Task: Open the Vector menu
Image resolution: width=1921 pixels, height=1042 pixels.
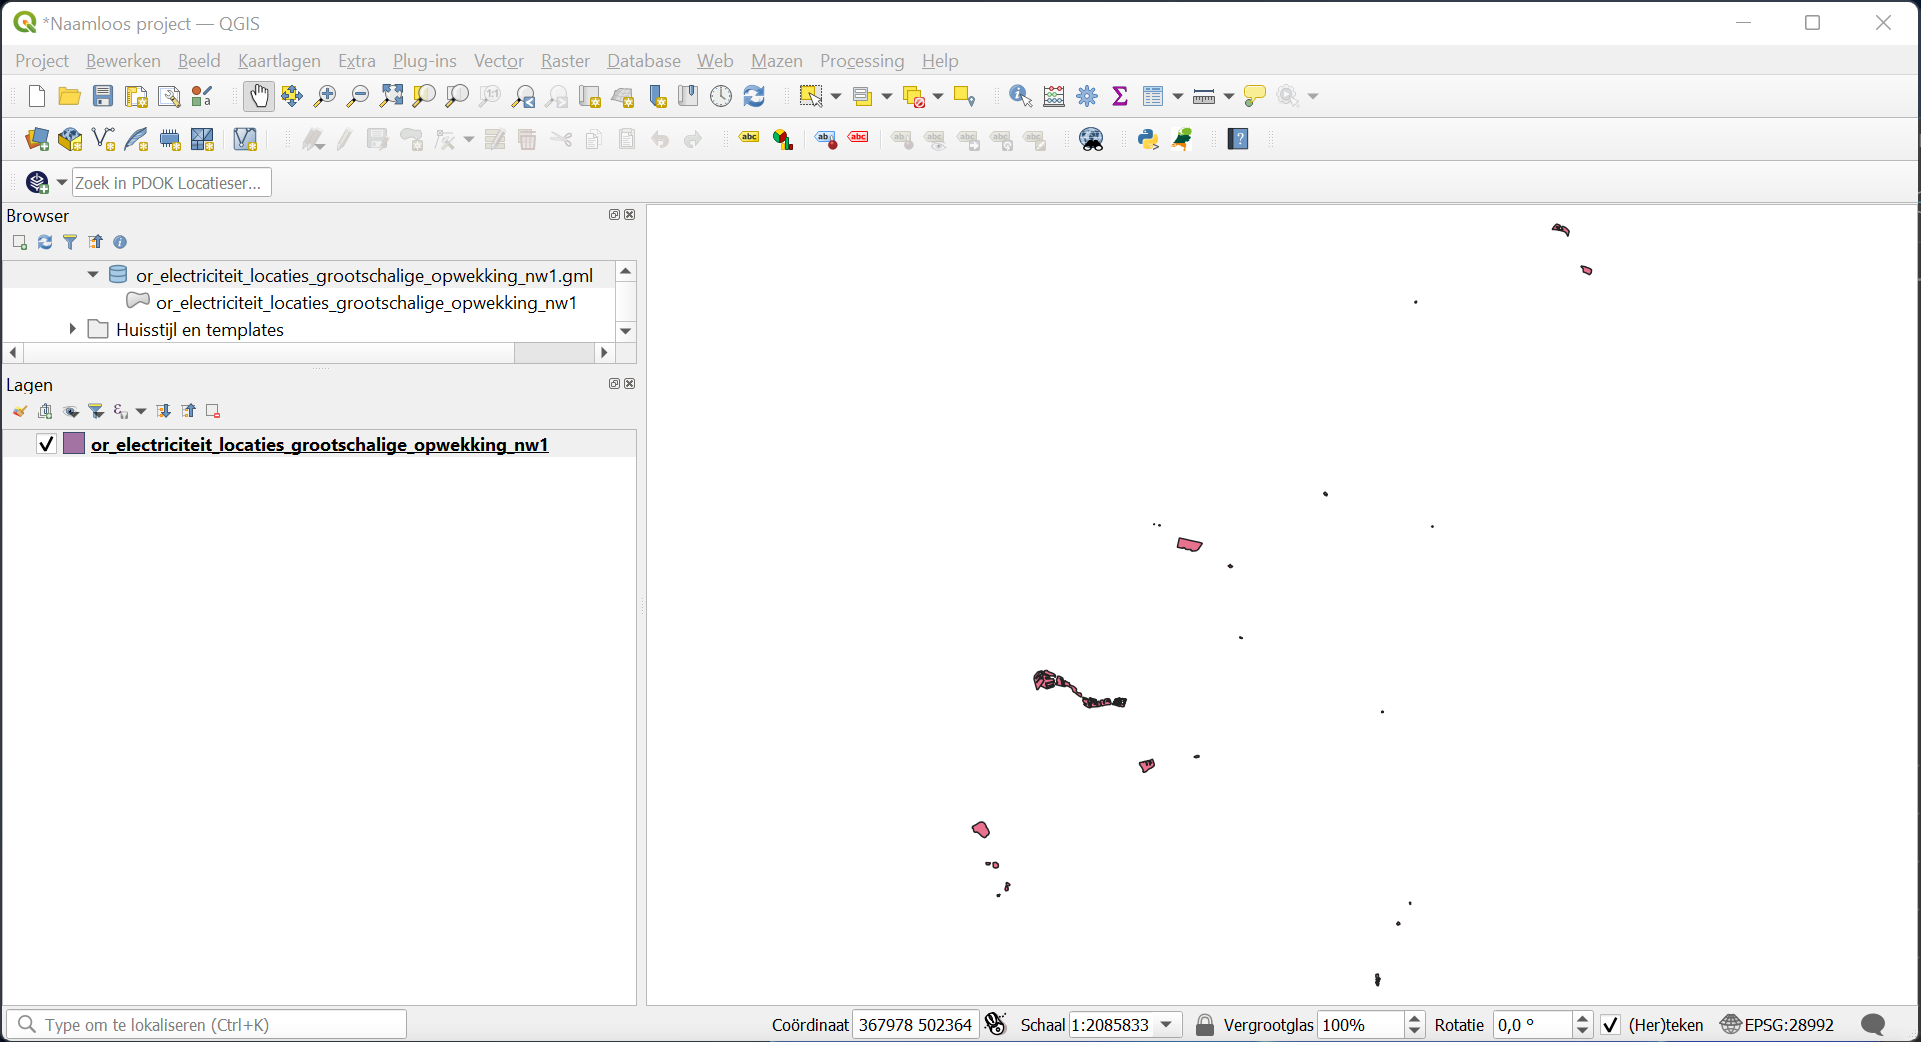Action: coord(498,61)
